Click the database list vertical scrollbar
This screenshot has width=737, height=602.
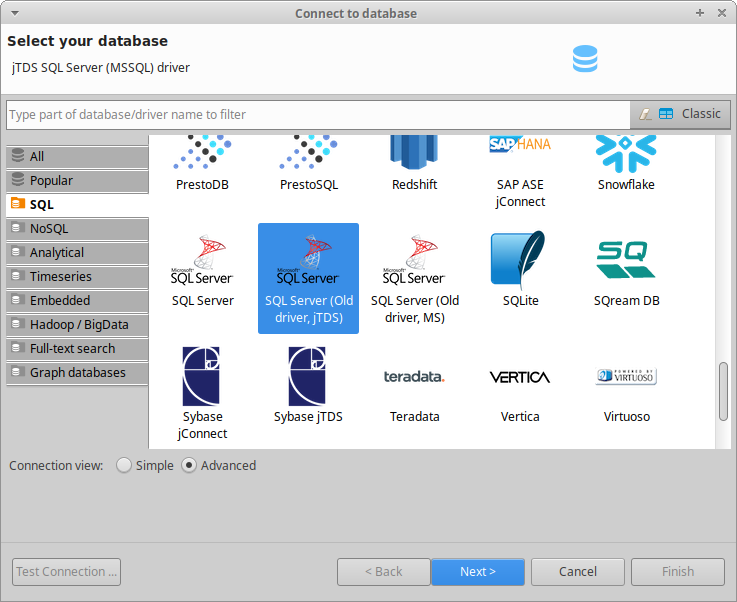(723, 391)
